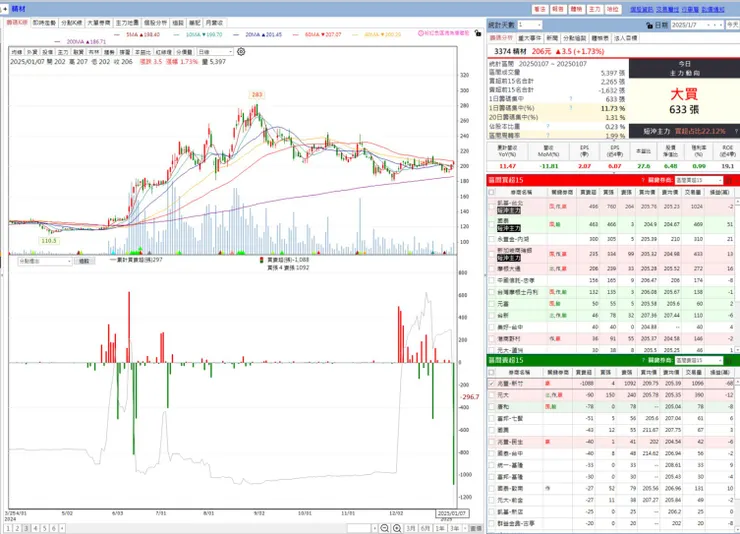
Task: Open 關鍵券商 dropdown in 賣超15 header
Action: click(x=698, y=360)
